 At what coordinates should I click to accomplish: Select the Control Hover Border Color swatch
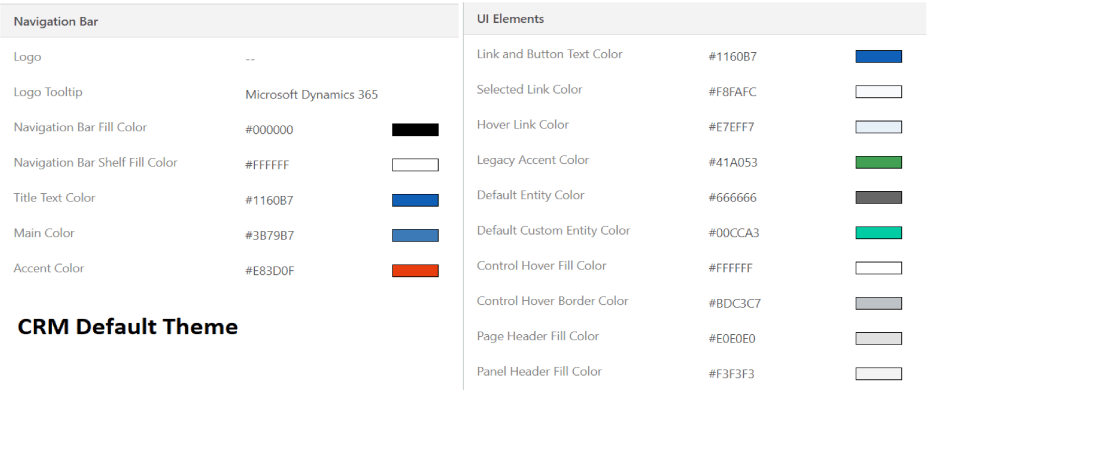[x=878, y=303]
